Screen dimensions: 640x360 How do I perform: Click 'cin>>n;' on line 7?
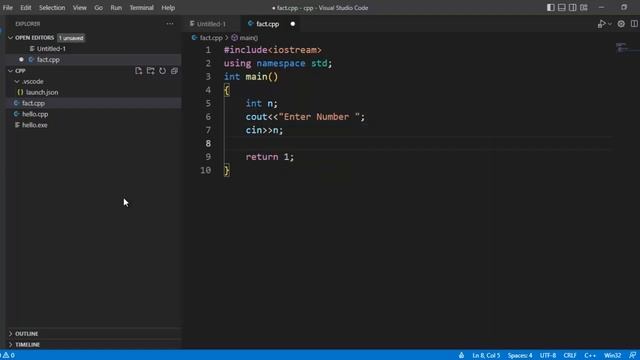click(264, 130)
